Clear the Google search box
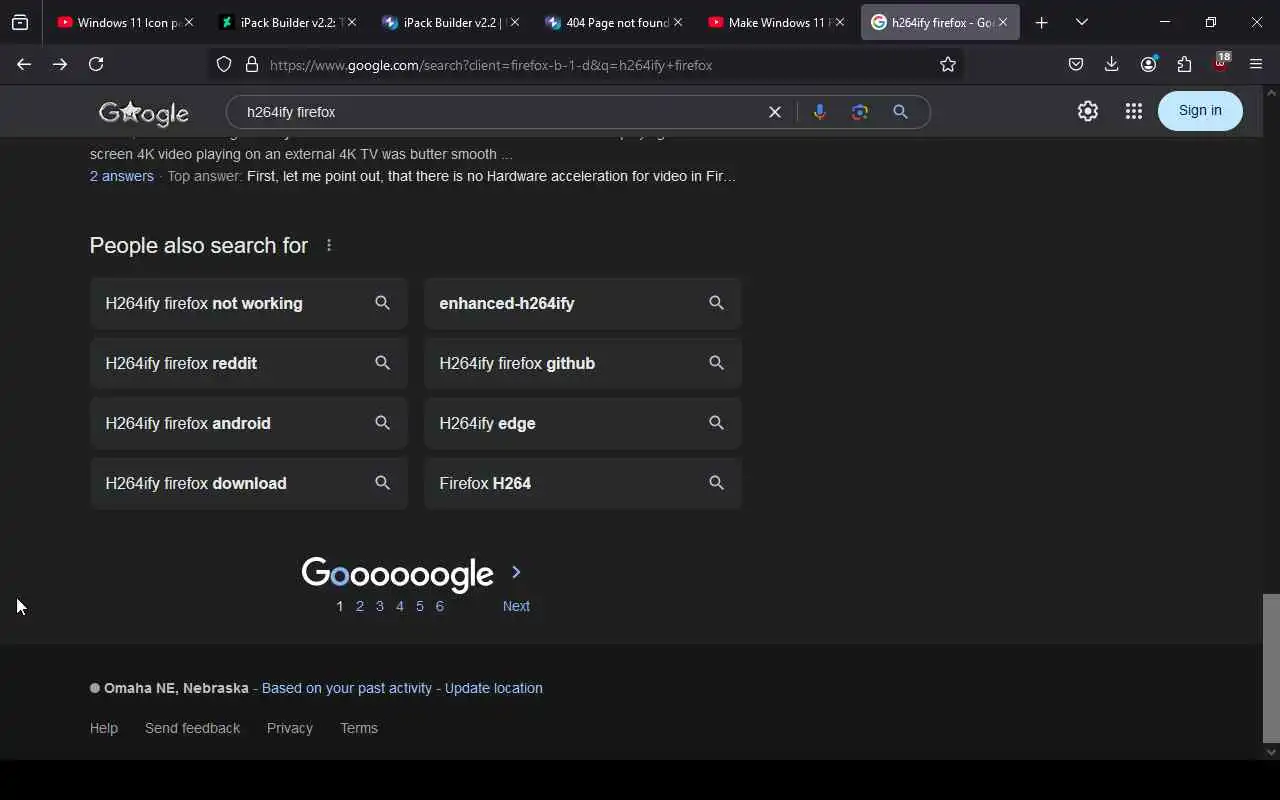 point(774,112)
